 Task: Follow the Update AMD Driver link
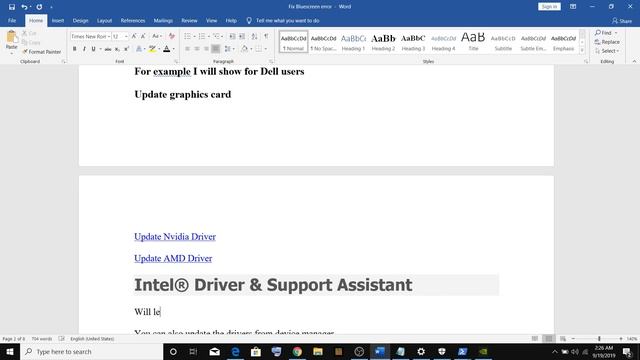pos(173,258)
